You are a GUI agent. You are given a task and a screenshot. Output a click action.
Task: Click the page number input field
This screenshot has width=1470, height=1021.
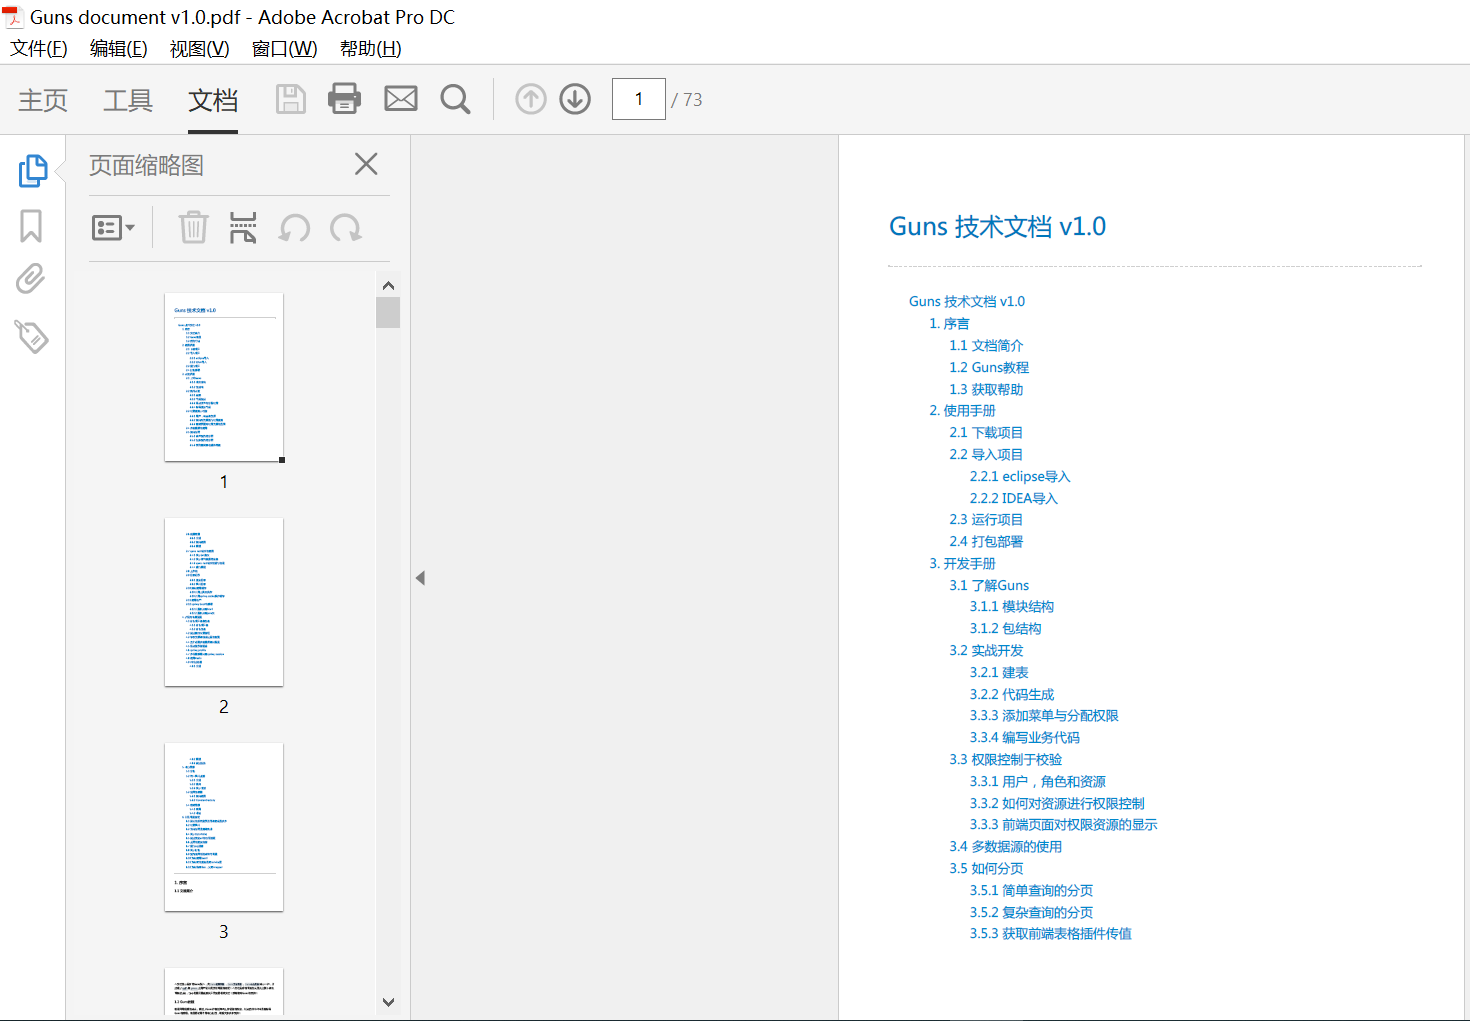click(x=639, y=99)
